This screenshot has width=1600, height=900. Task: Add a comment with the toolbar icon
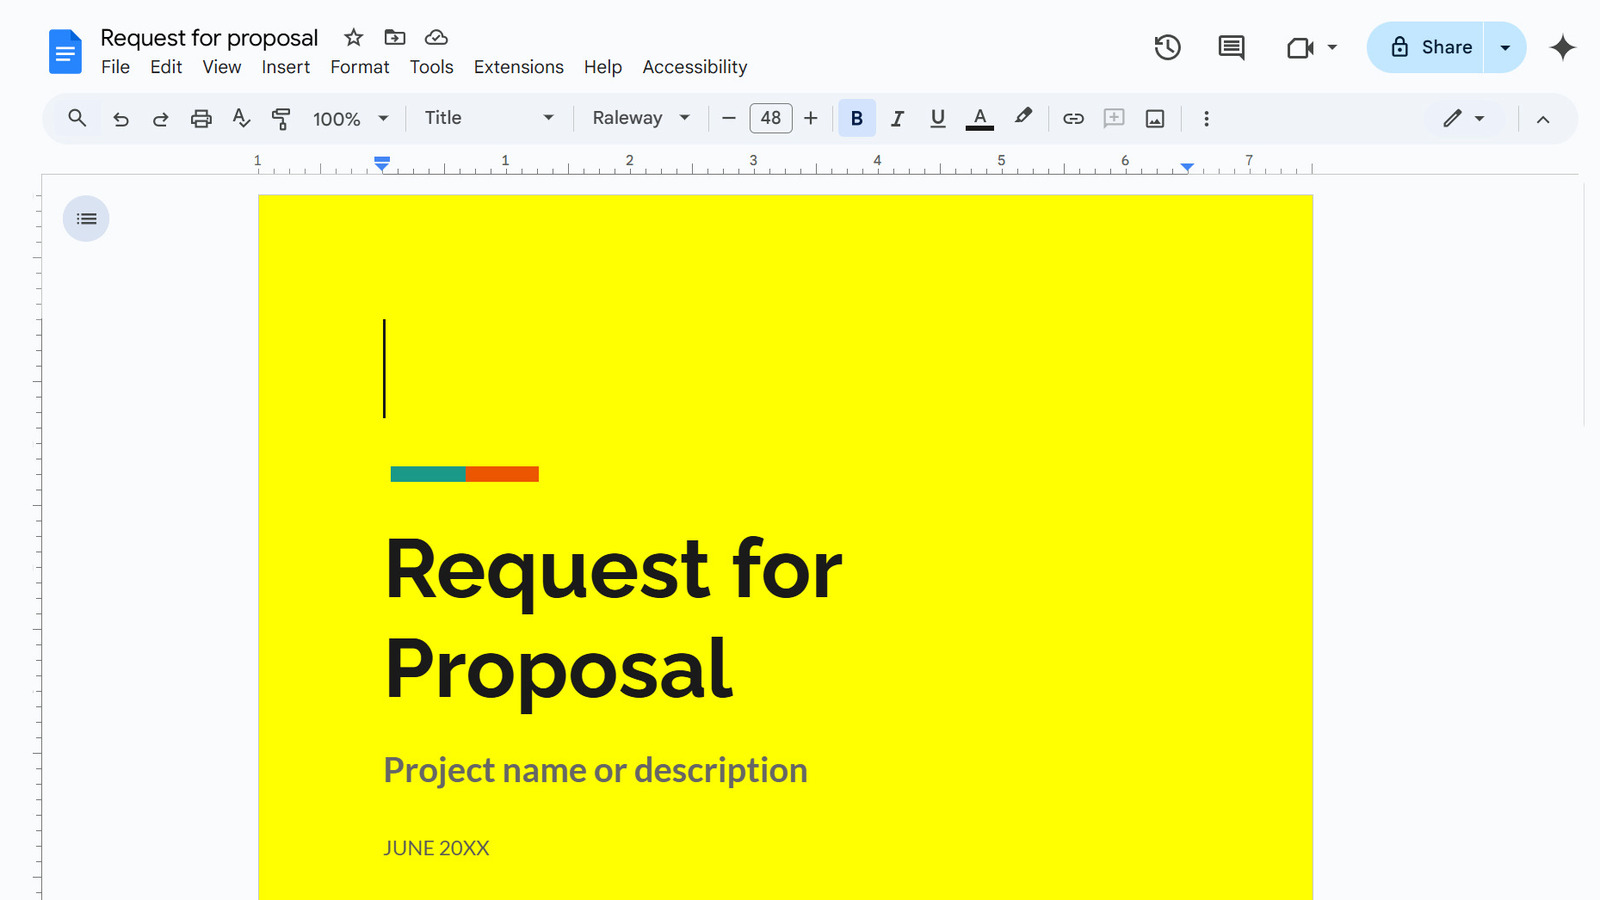point(1113,118)
